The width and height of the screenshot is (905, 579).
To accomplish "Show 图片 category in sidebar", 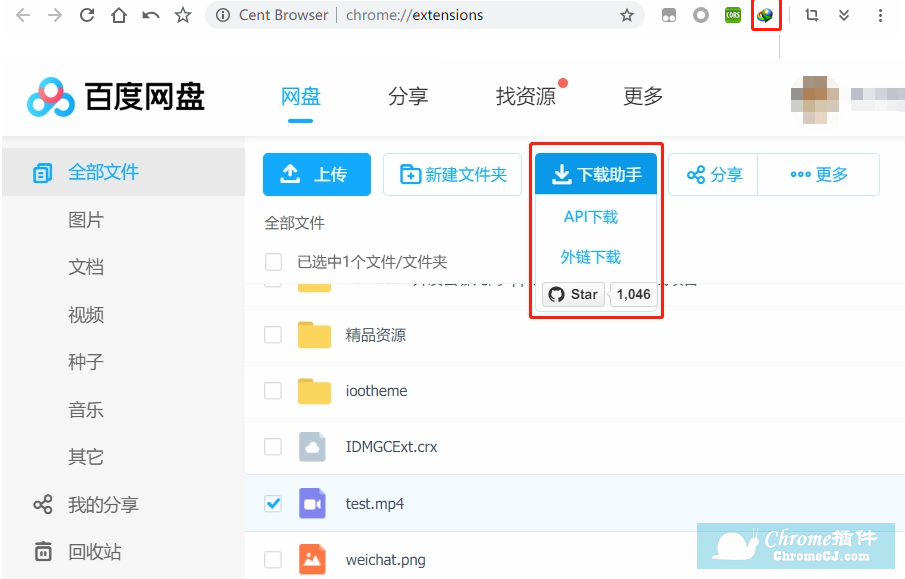I will [x=86, y=220].
